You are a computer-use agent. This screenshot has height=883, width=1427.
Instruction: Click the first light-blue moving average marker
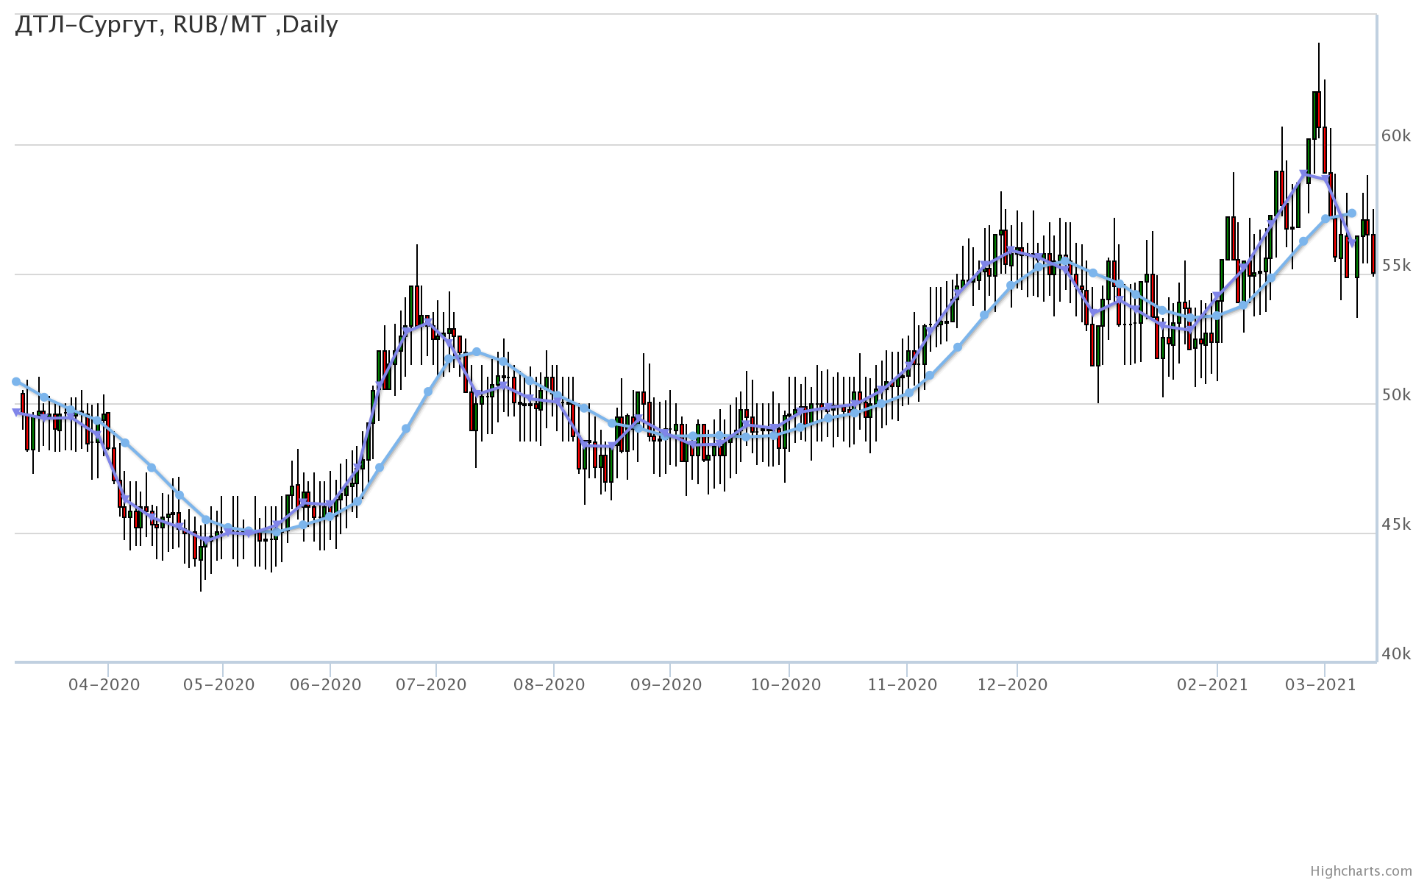click(16, 382)
